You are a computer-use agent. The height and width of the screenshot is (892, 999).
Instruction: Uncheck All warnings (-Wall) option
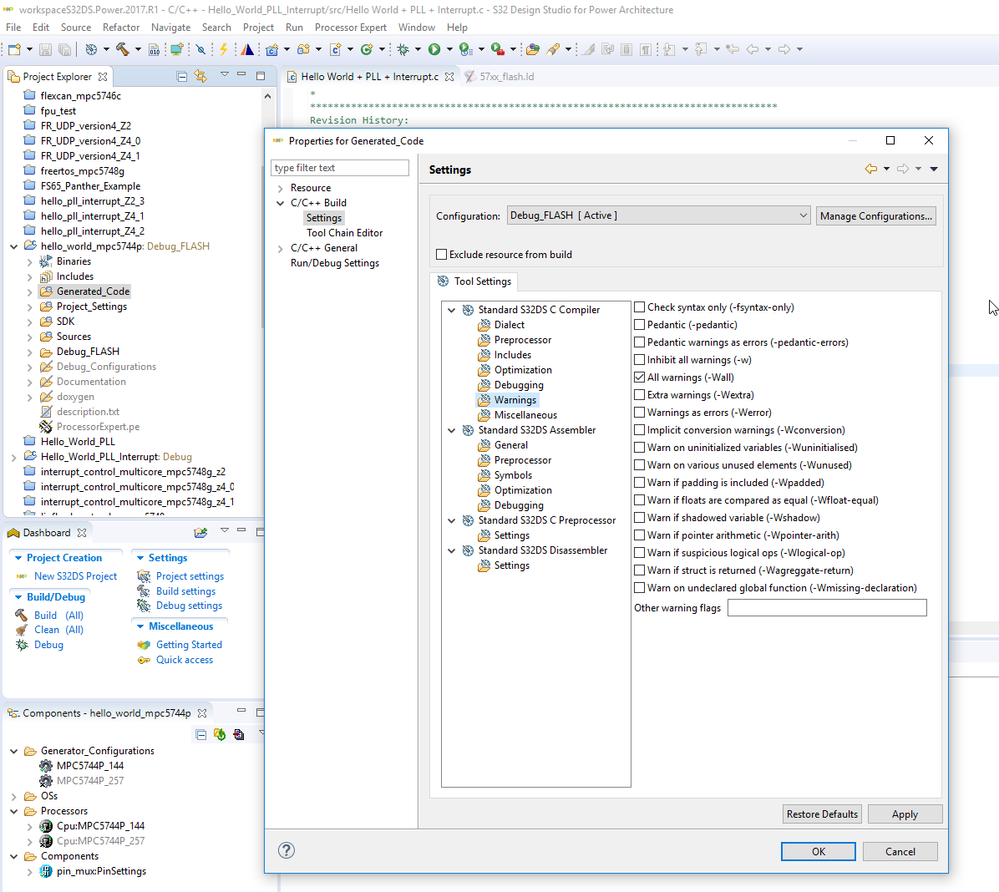coord(640,377)
